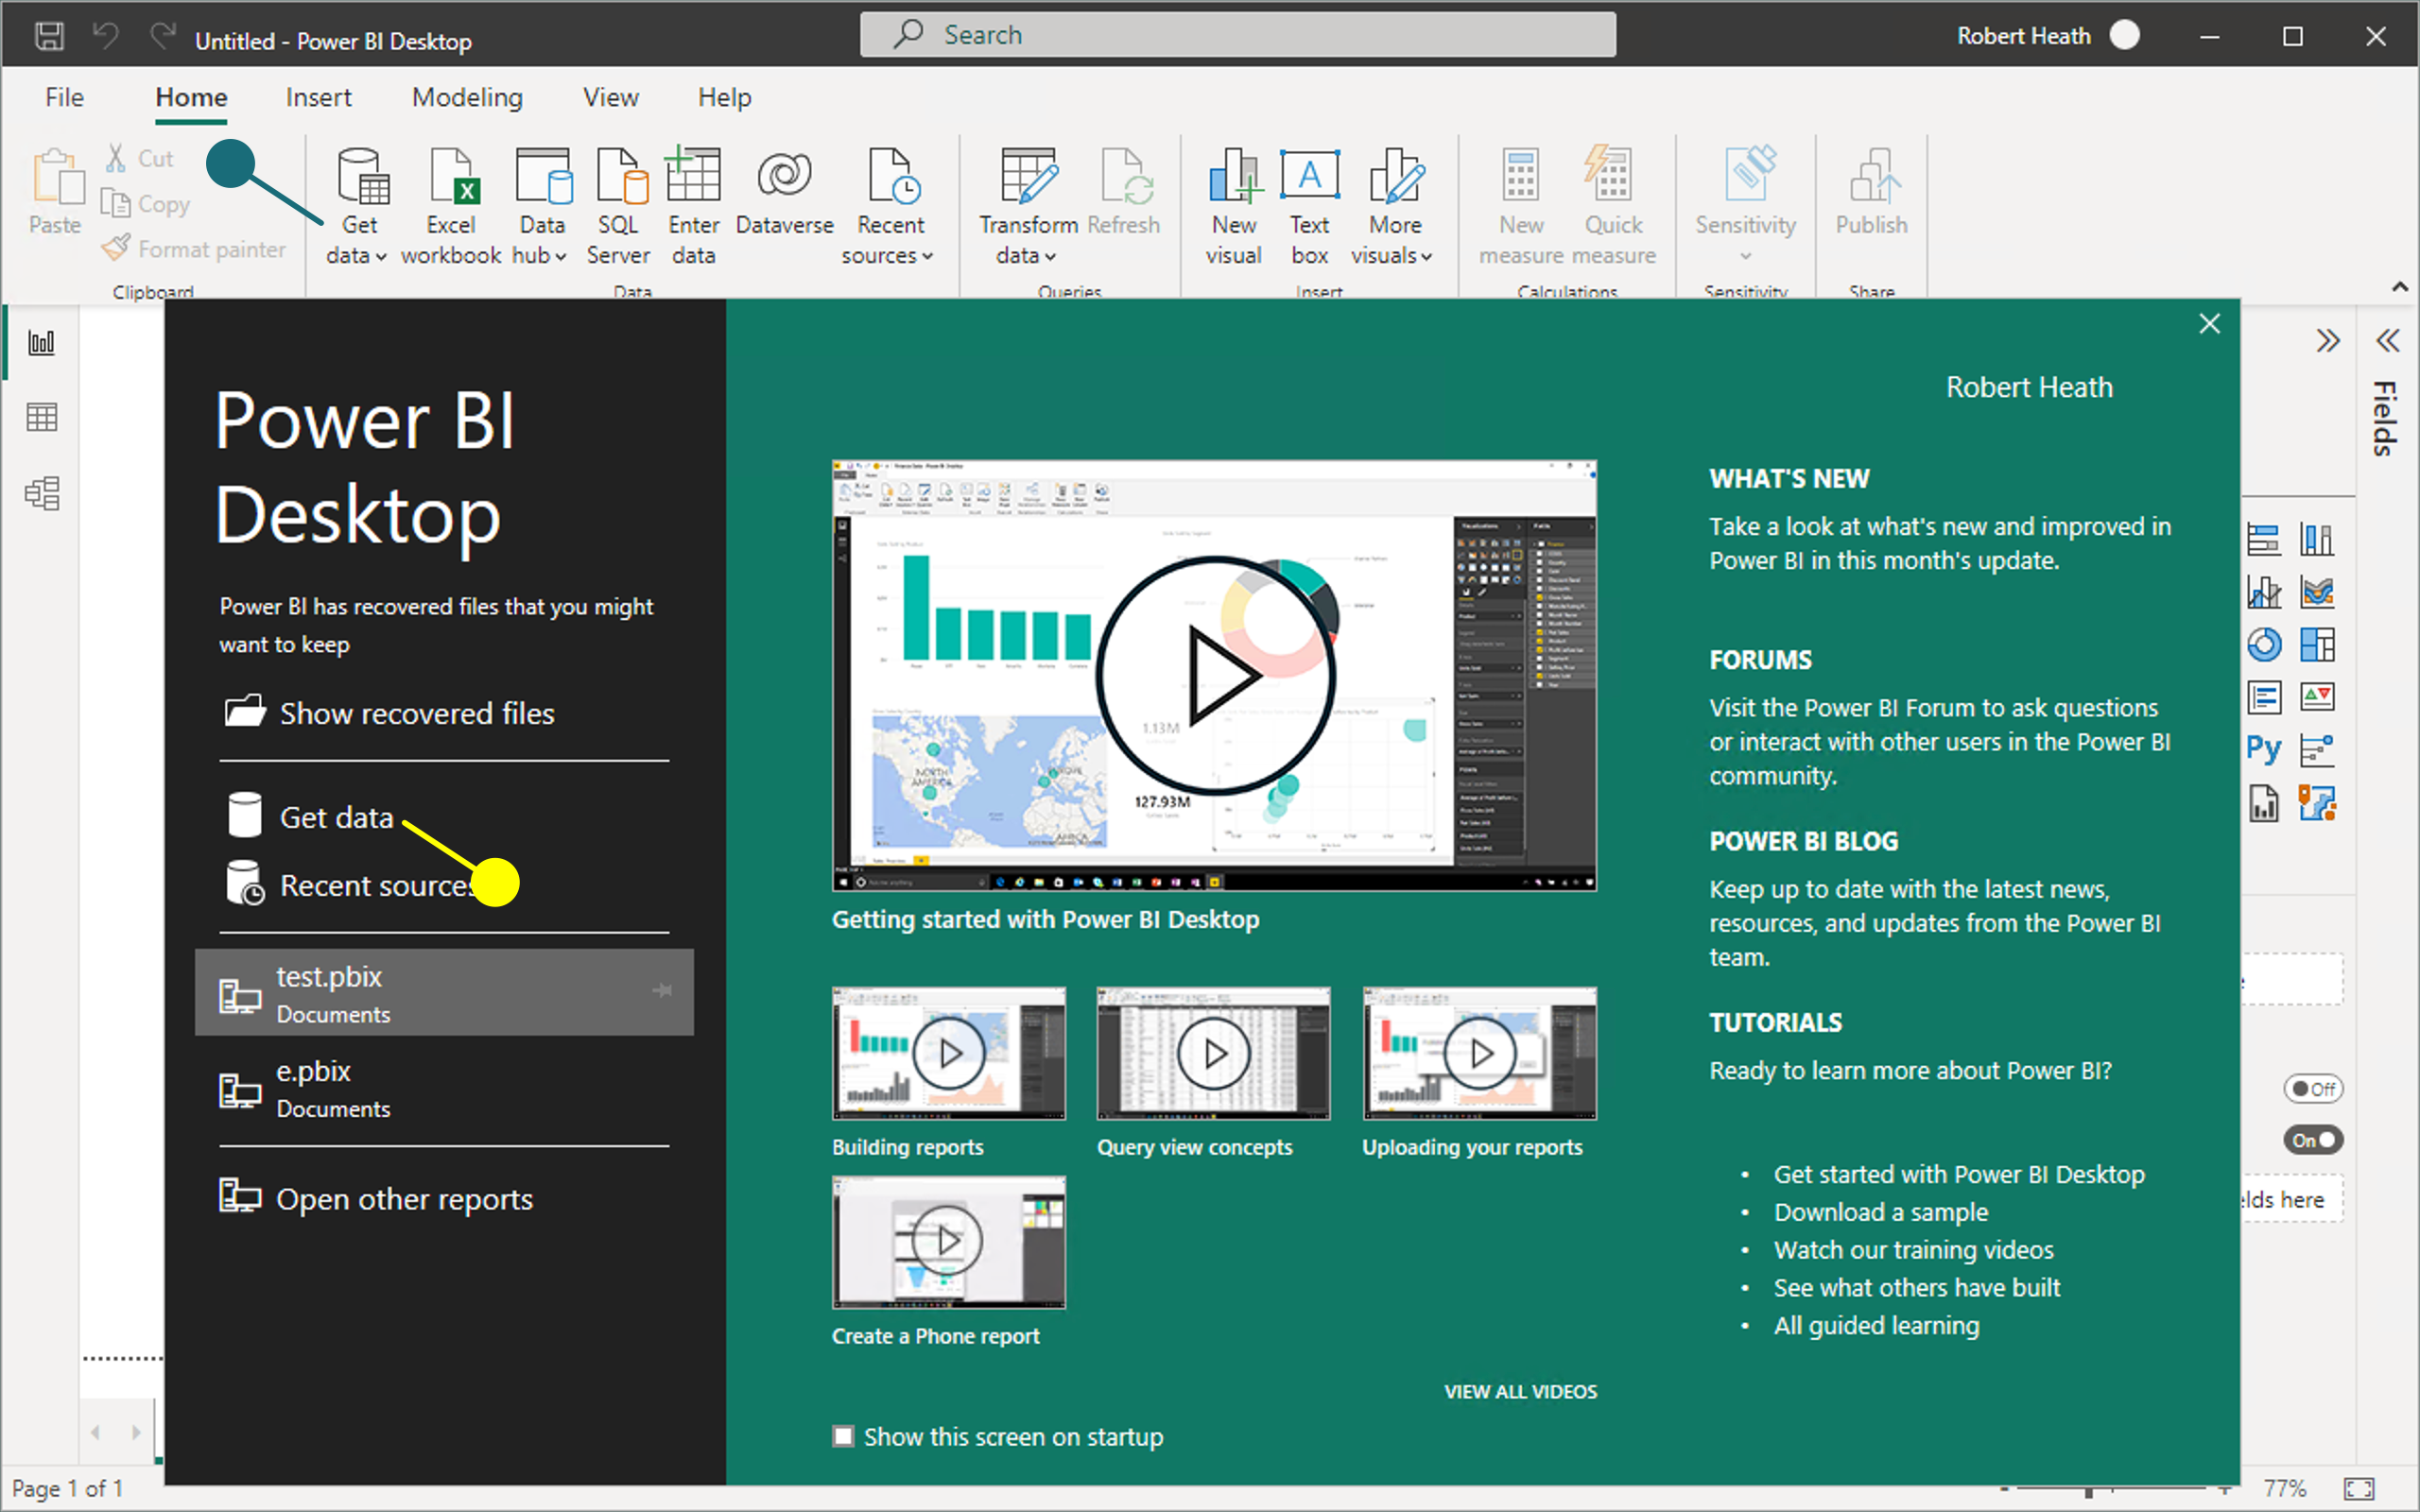Uncheck Show this screen on startup
Viewport: 2420px width, 1512px height.
click(845, 1437)
